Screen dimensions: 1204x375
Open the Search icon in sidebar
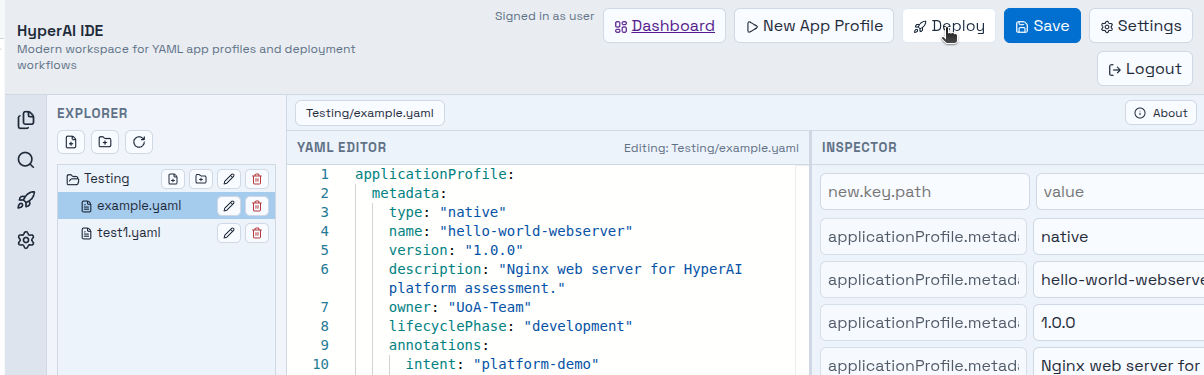coord(26,160)
